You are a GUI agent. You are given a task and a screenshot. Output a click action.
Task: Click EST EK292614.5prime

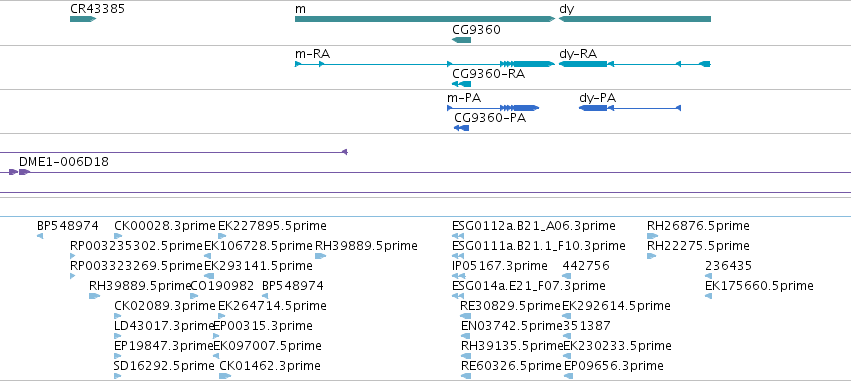pos(617,306)
